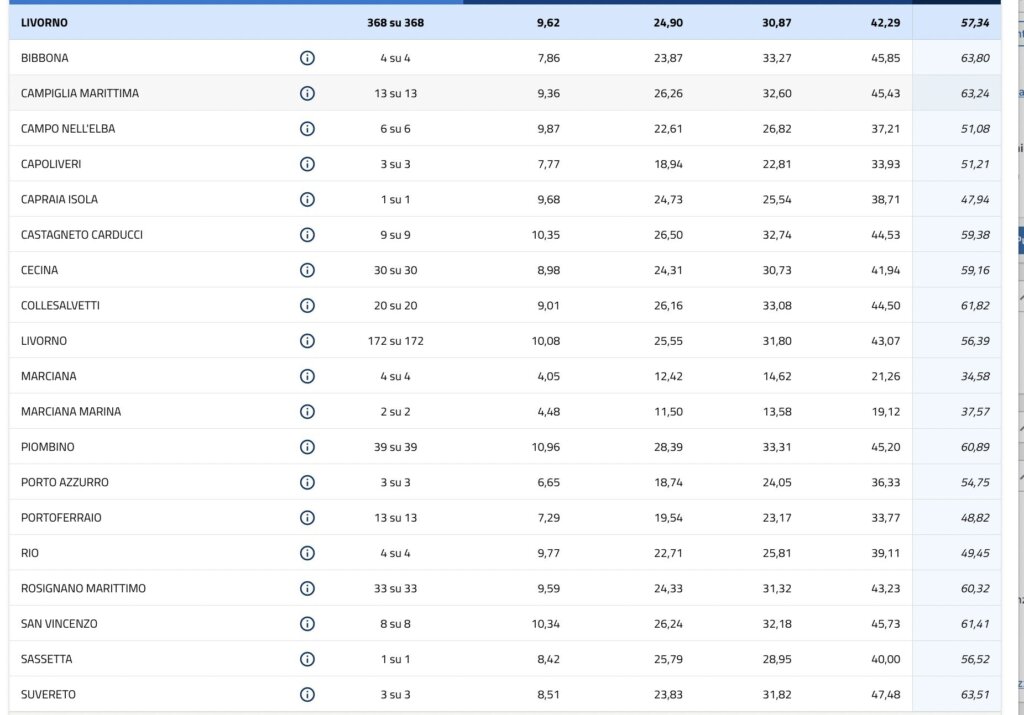Show info for CAPRAIA ISOLA
Screen dimensions: 1024x715
point(307,199)
